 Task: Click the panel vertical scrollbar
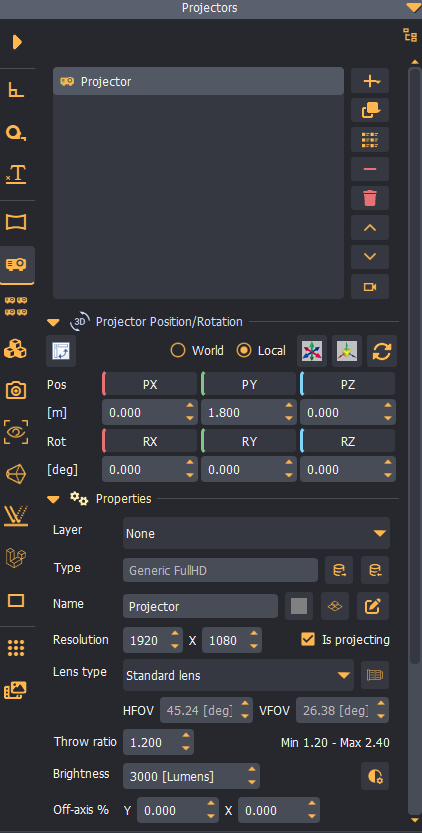pos(415,367)
